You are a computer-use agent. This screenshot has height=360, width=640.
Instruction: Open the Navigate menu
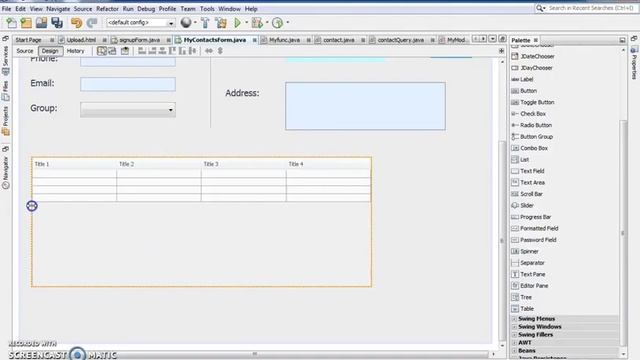(x=58, y=9)
